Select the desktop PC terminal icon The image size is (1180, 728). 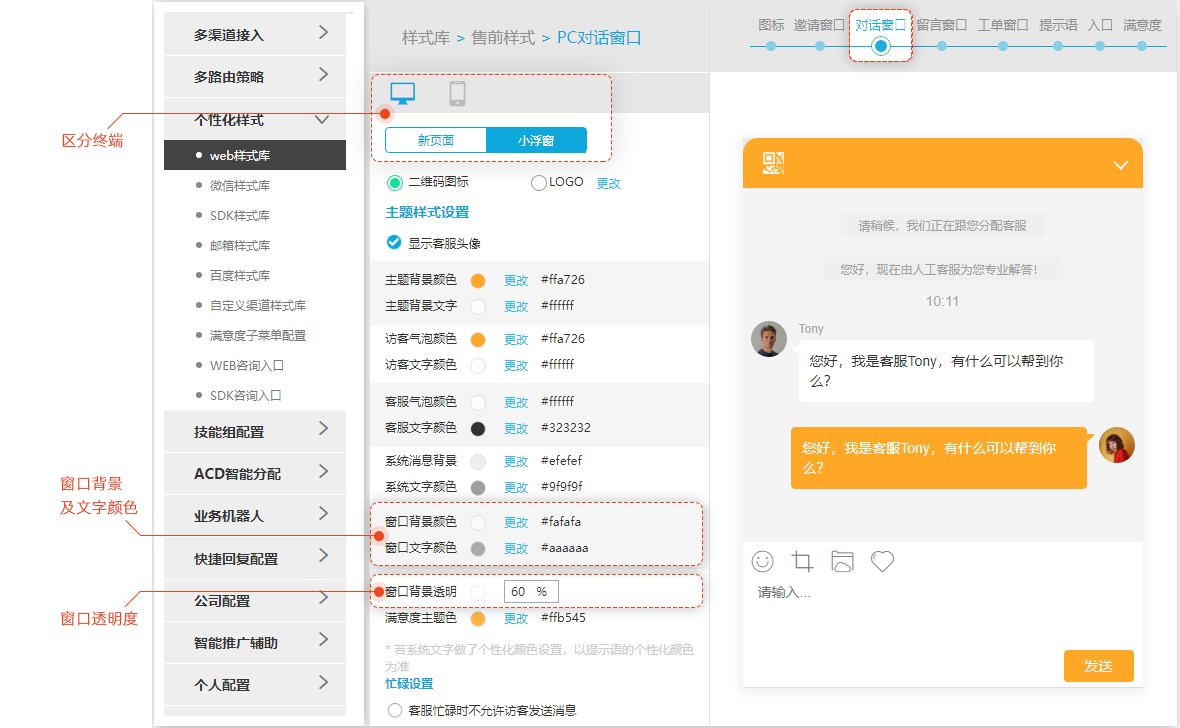point(403,94)
